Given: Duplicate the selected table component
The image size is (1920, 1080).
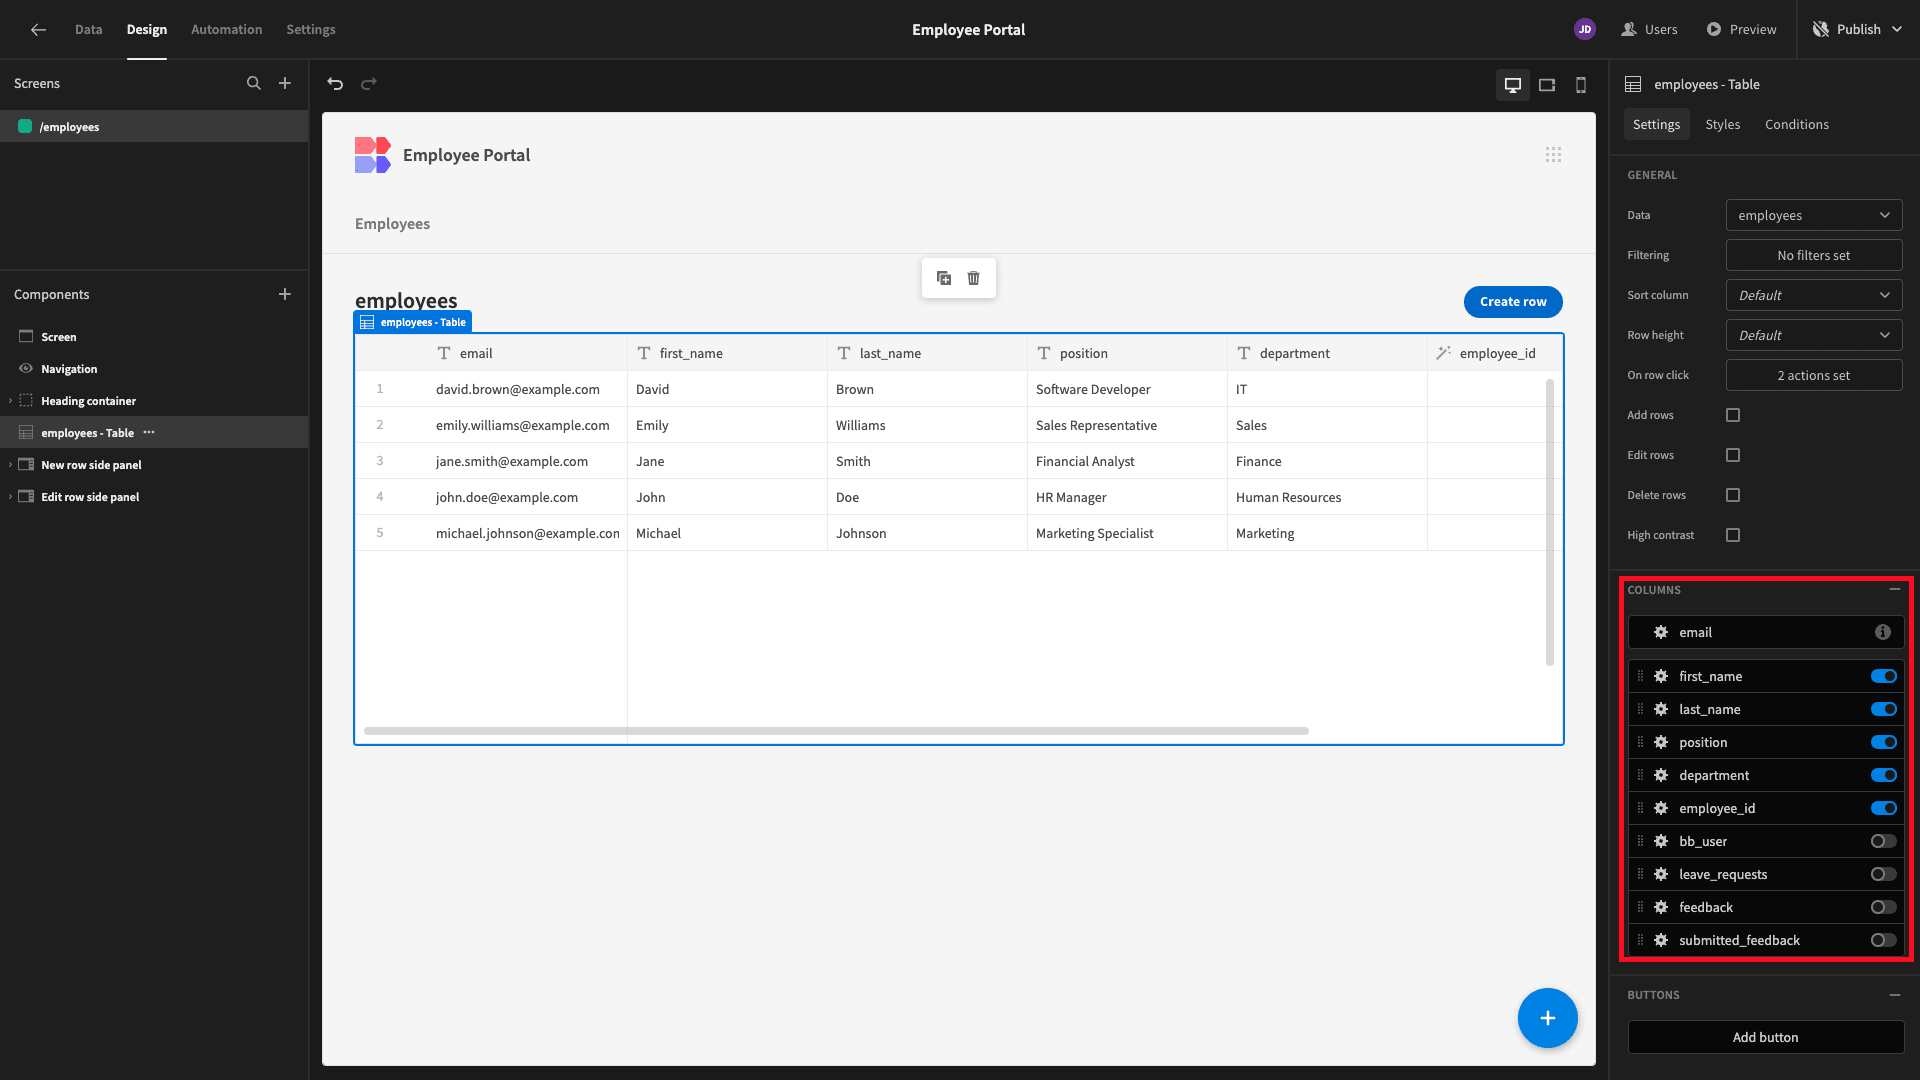Looking at the screenshot, I should [944, 278].
